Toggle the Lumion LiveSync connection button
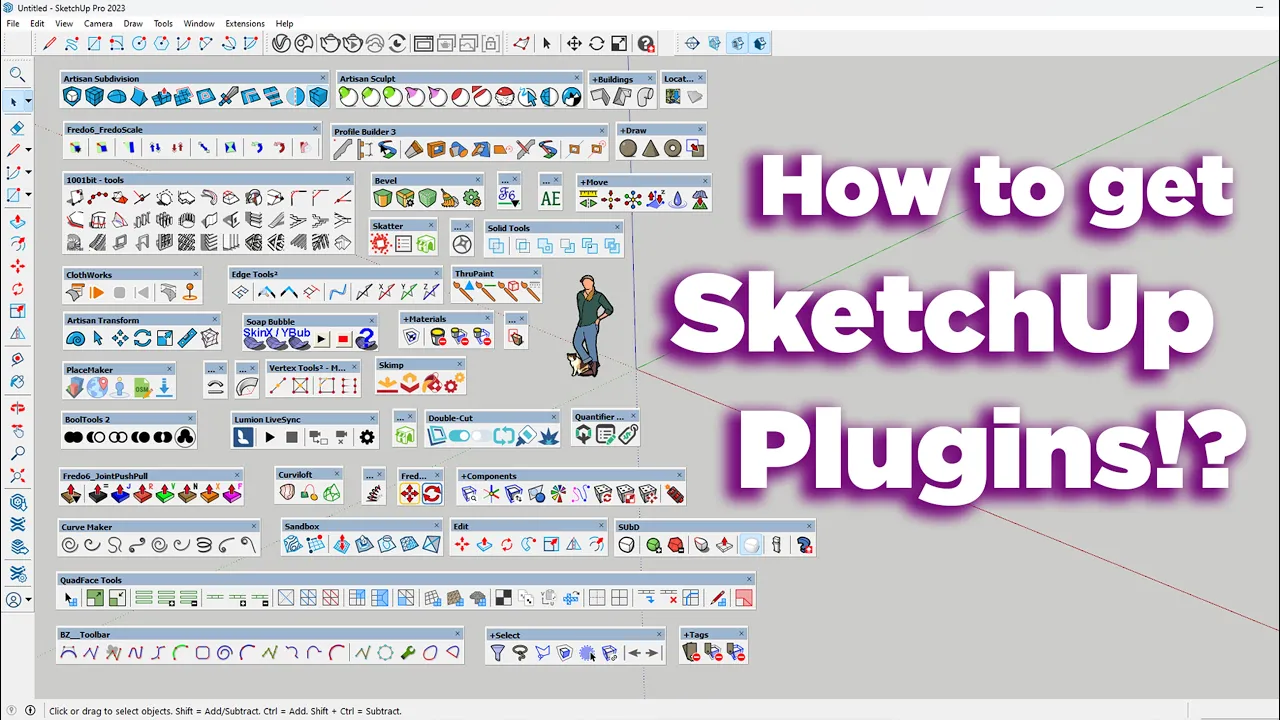Image resolution: width=1280 pixels, height=720 pixels. (x=243, y=437)
